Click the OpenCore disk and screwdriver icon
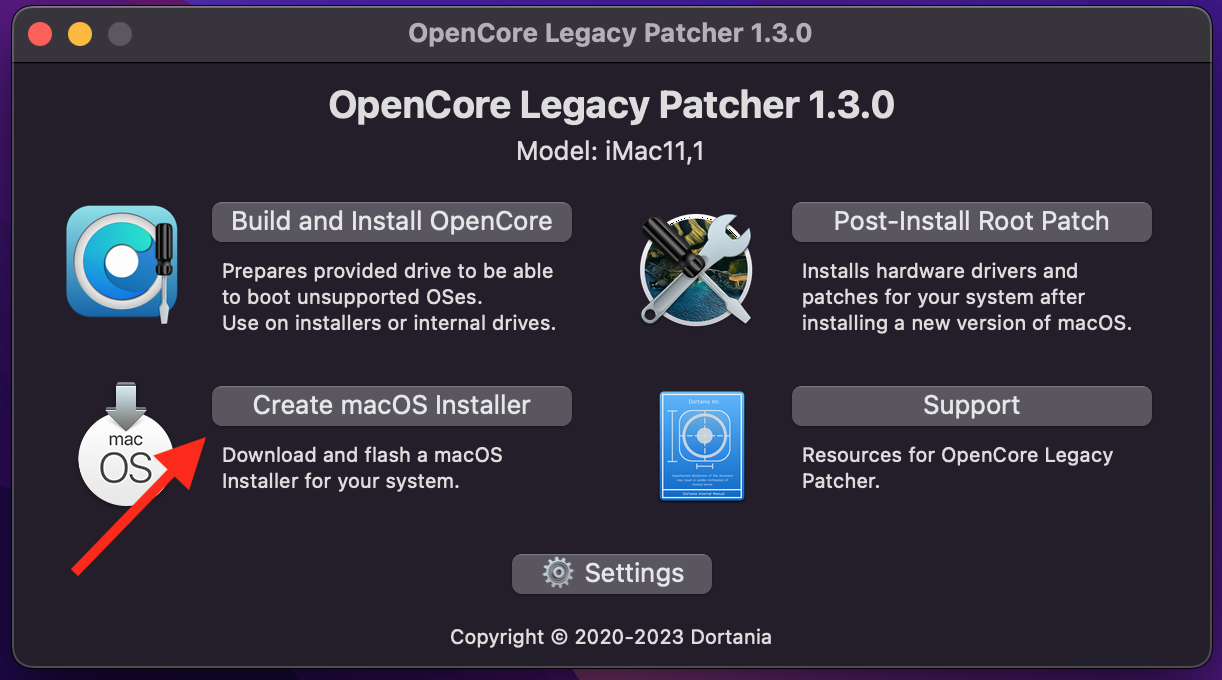The width and height of the screenshot is (1222, 680). click(122, 261)
